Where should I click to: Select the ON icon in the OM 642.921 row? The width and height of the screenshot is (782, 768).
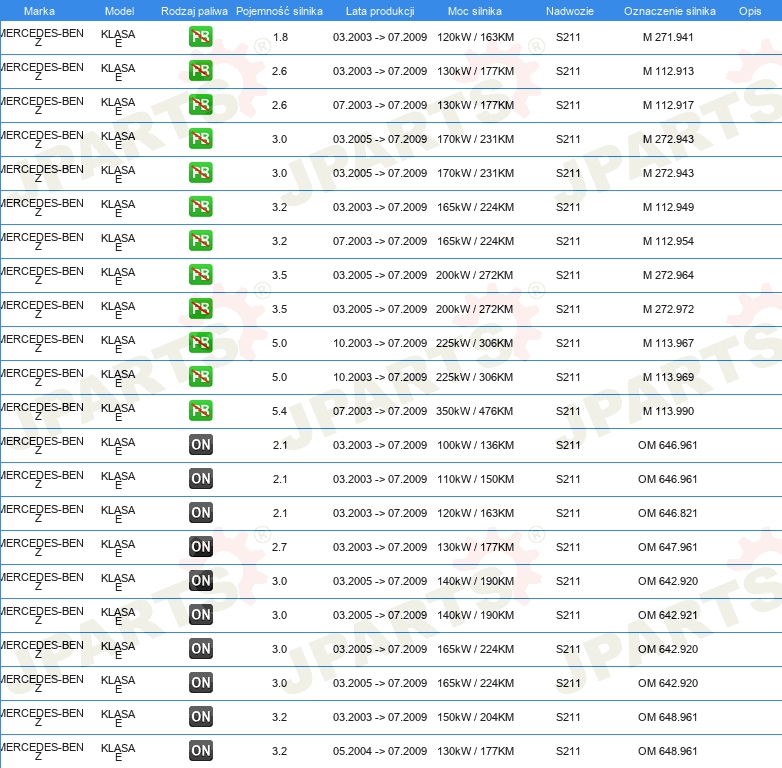201,615
